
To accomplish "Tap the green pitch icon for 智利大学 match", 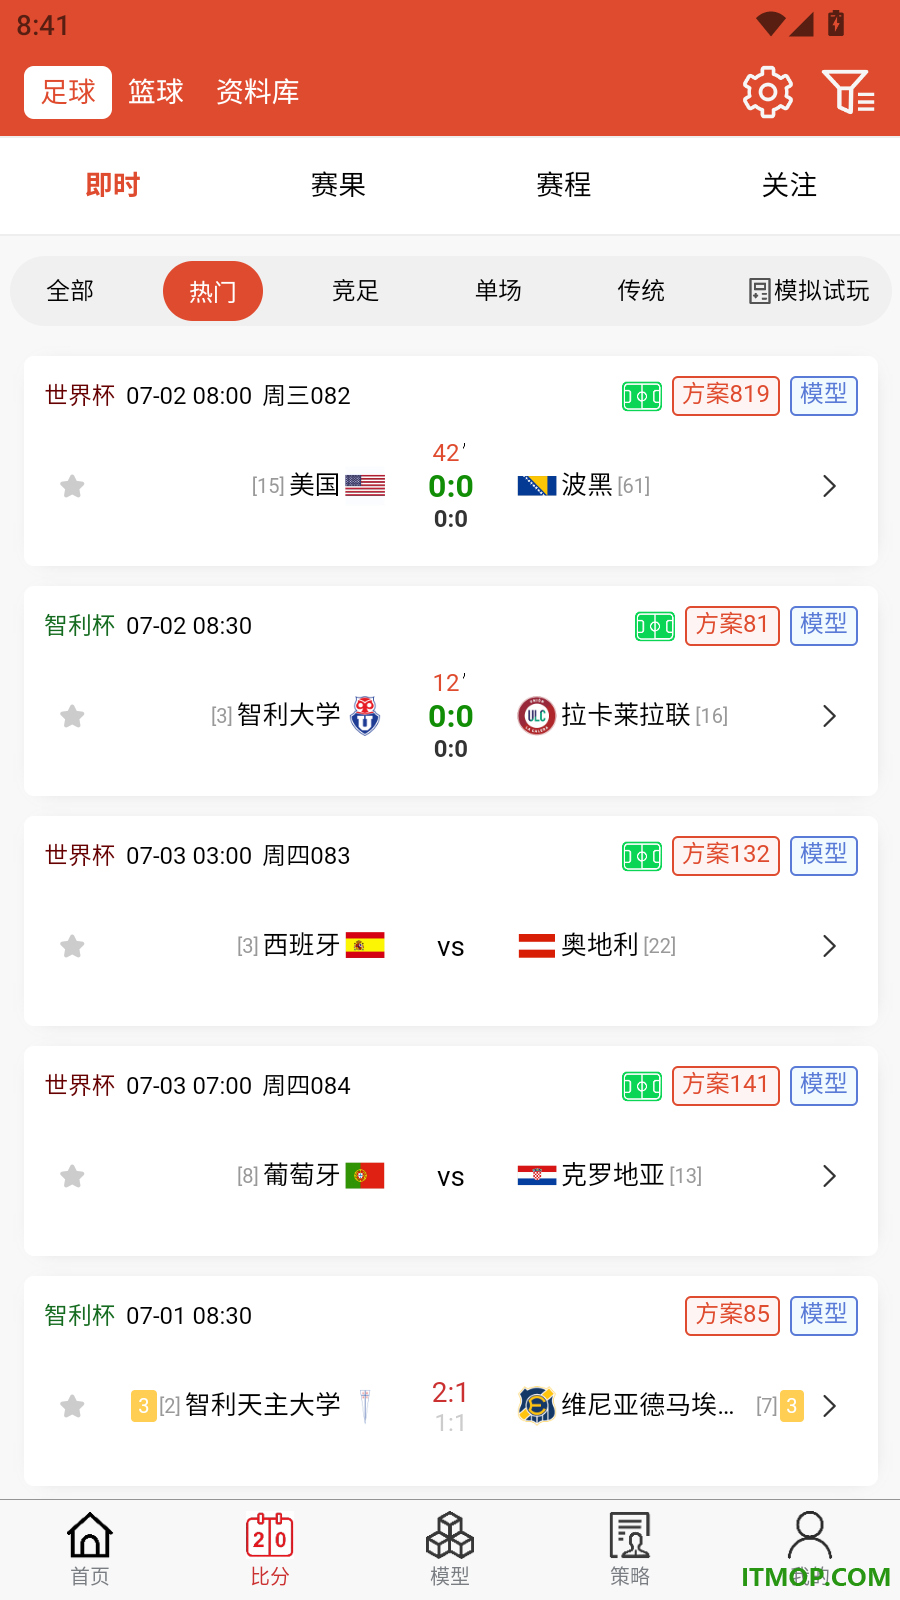I will tap(655, 627).
